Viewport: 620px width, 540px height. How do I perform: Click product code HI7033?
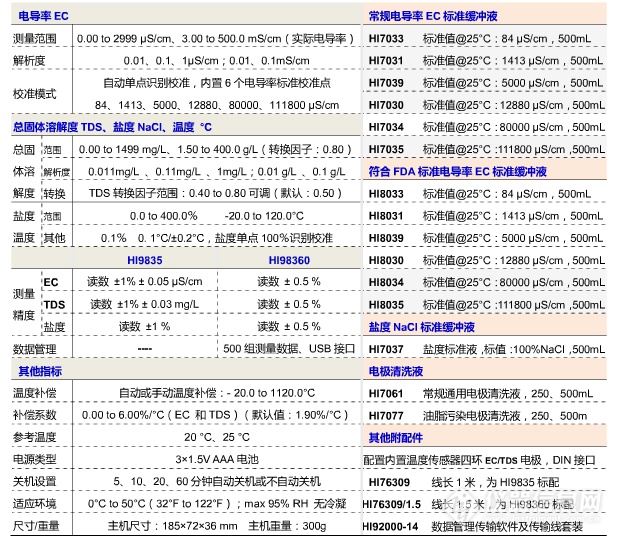click(x=386, y=39)
